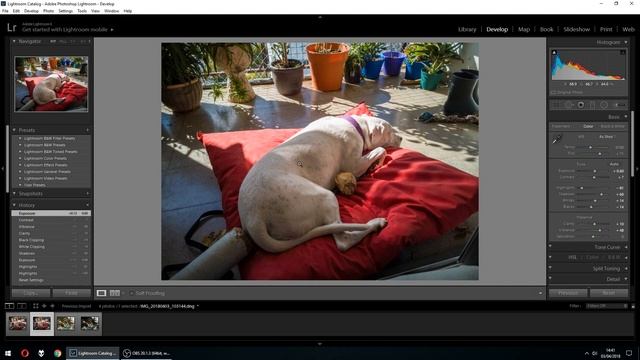Adjust the Vibrance slider
Image resolution: width=640 pixels, height=360 pixels.
(599, 230)
